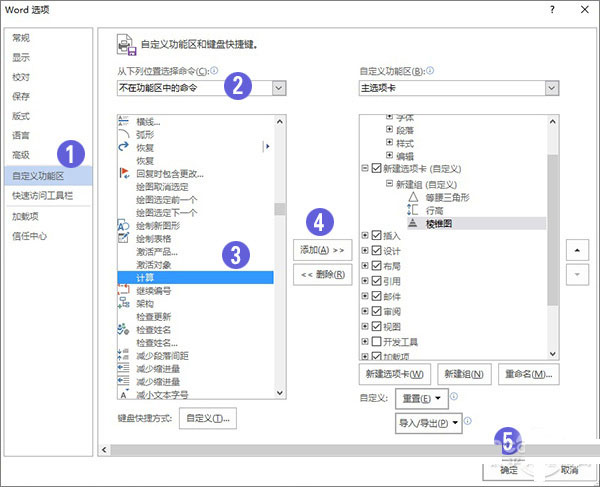Click info icon beside 导入/导出 button
600x487 pixels.
[x=468, y=421]
